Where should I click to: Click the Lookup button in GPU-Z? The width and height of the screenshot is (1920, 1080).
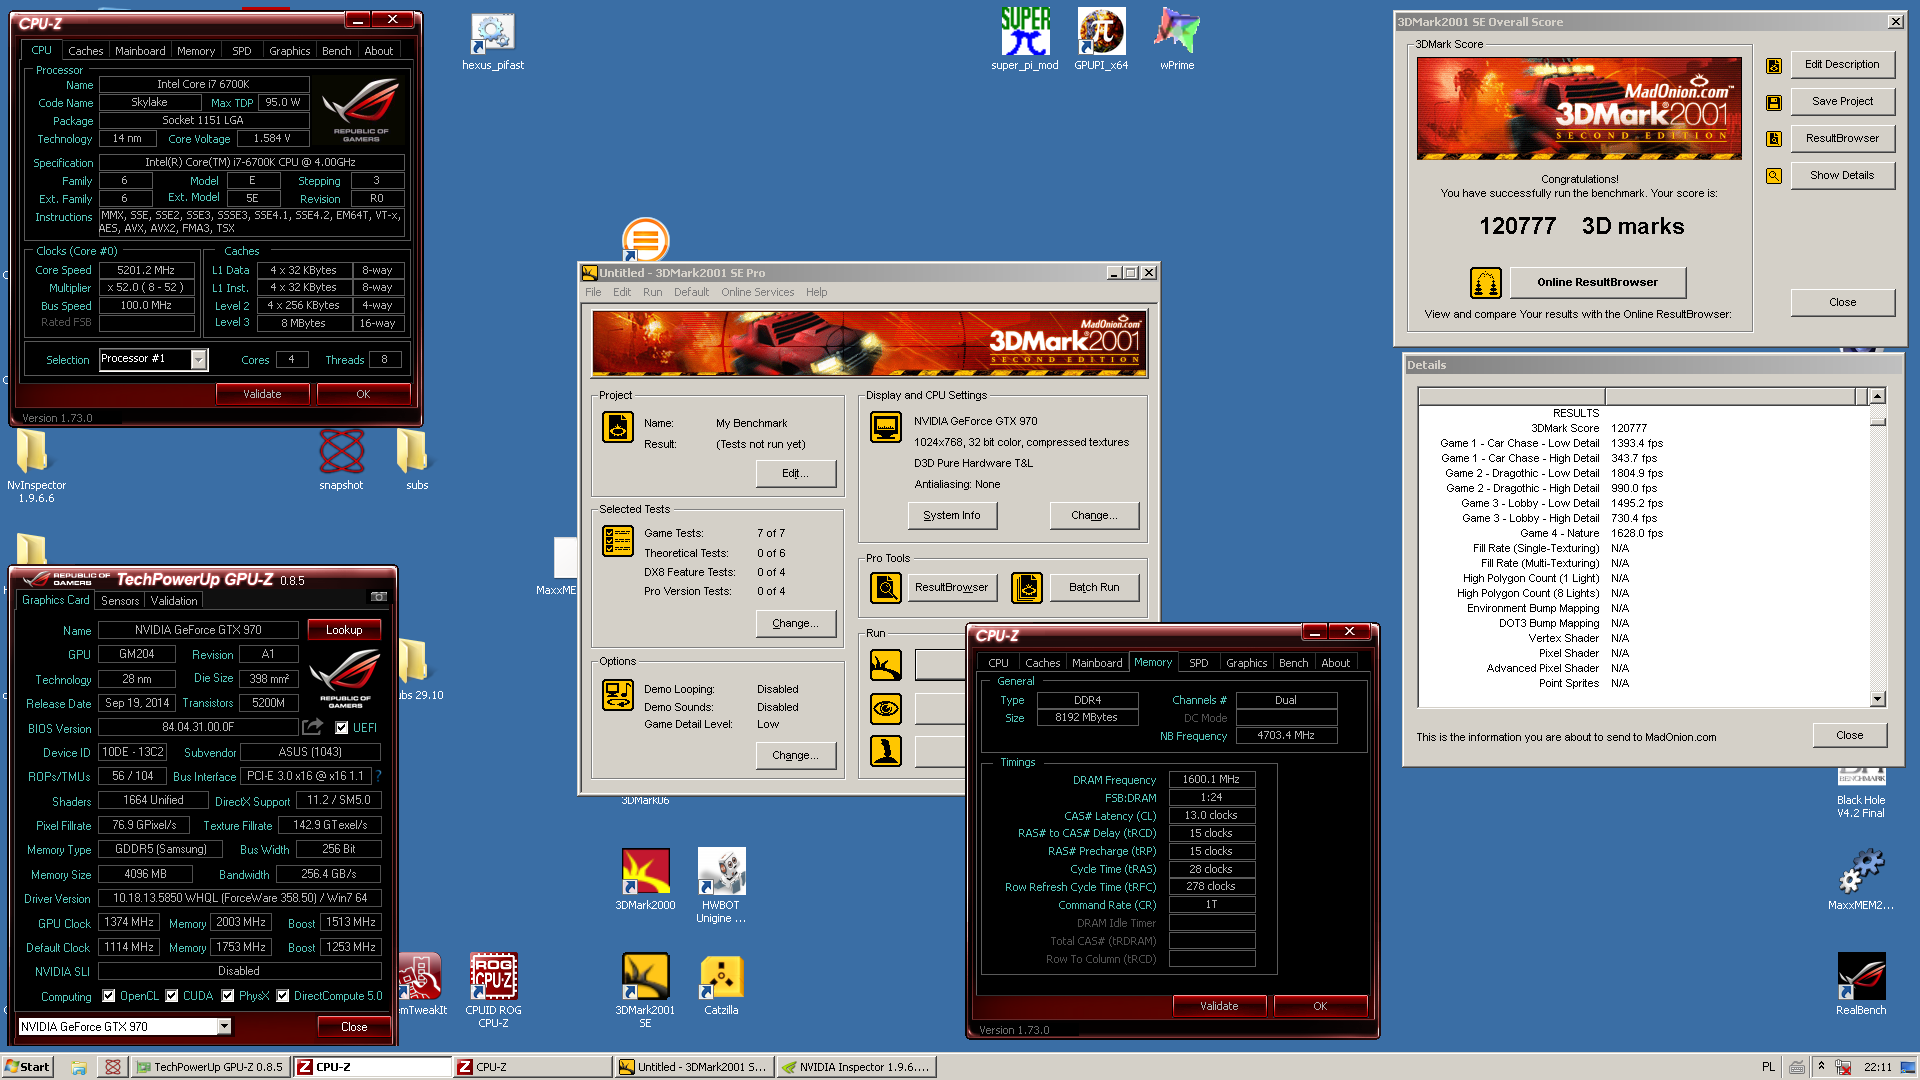point(344,630)
